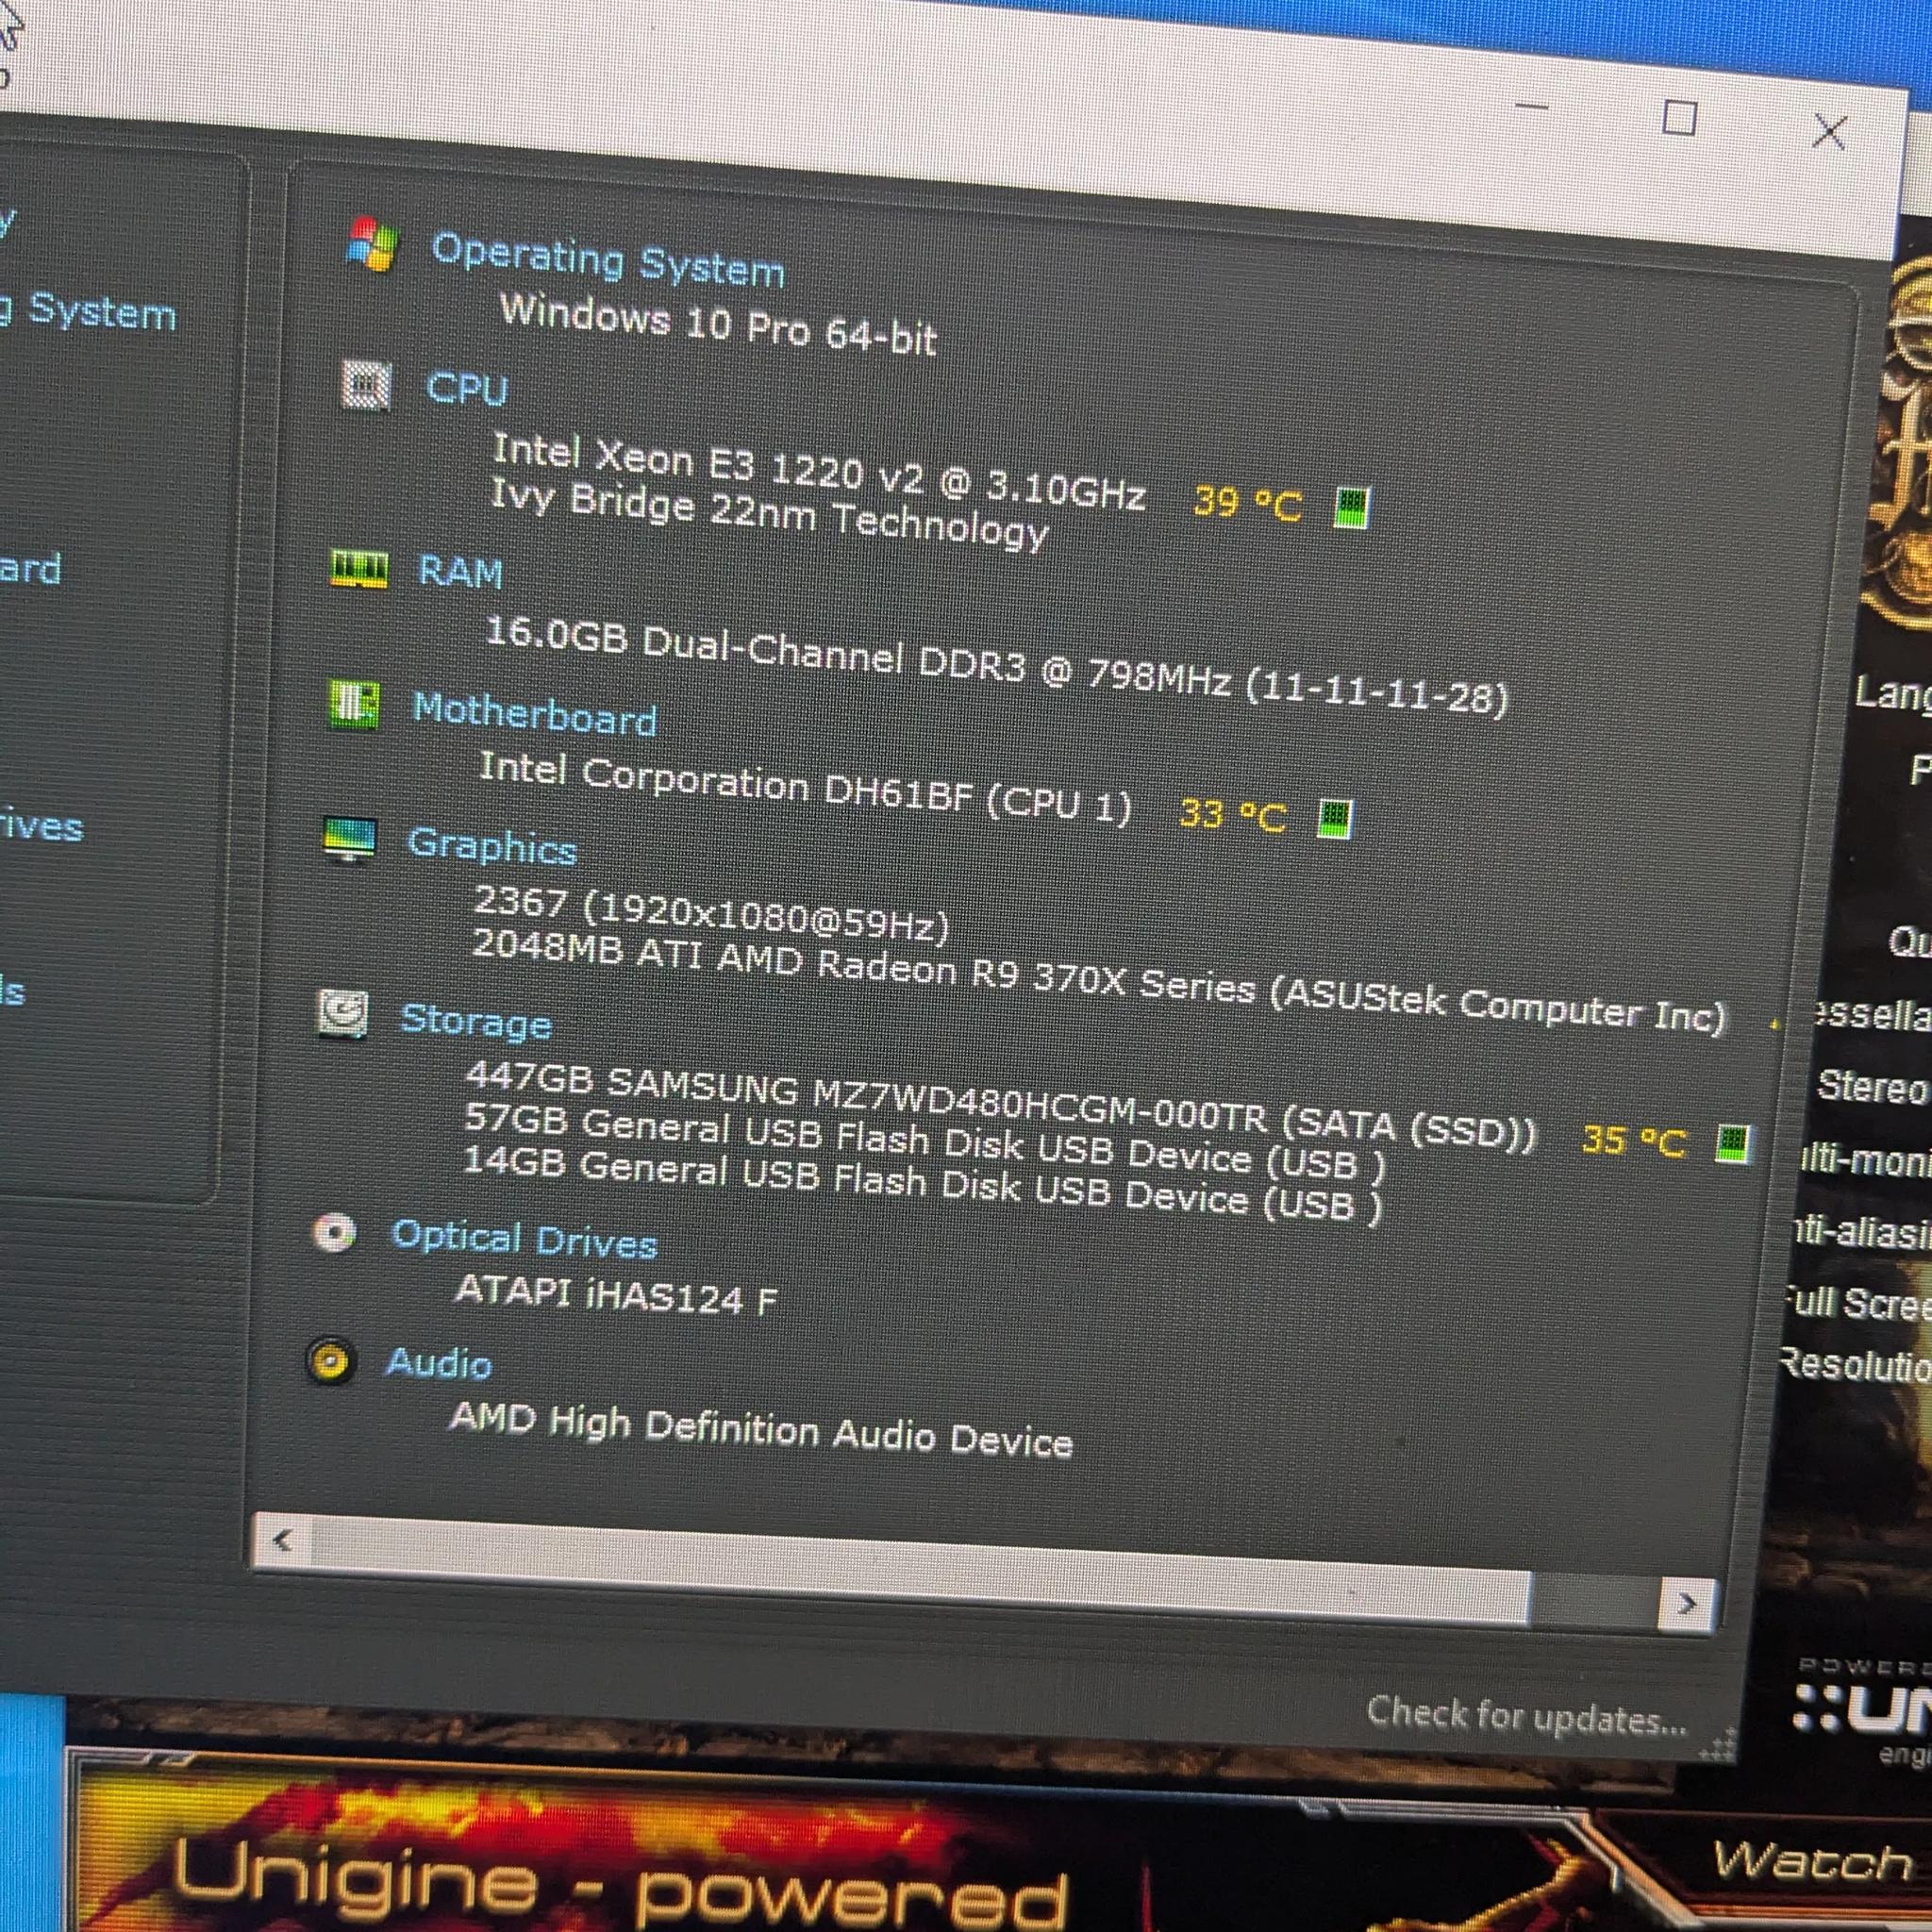
Task: Select 'AMD High Definition Audio Device' text
Action: [761, 1430]
